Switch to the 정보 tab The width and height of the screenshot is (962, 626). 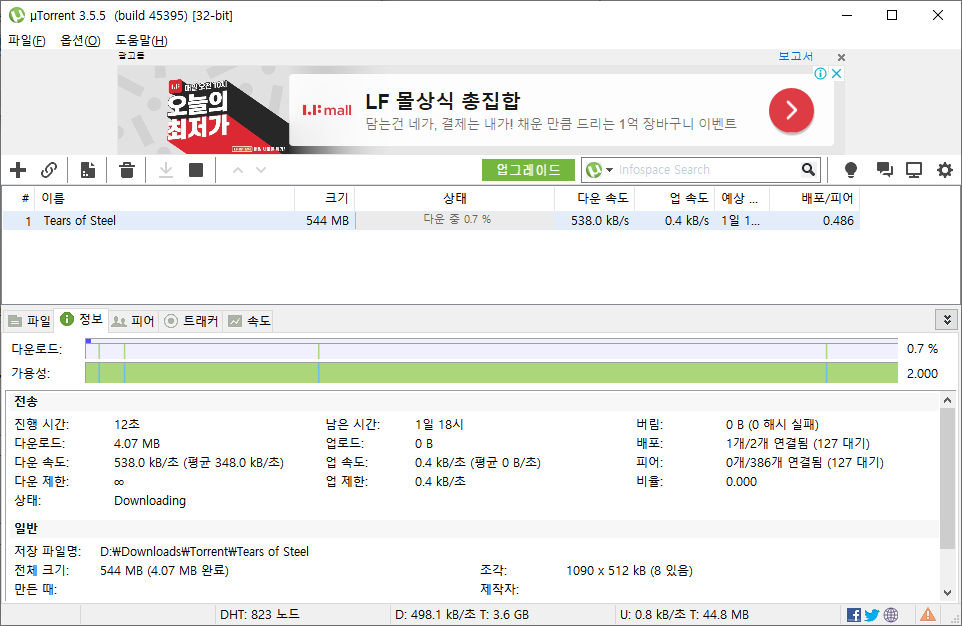82,319
